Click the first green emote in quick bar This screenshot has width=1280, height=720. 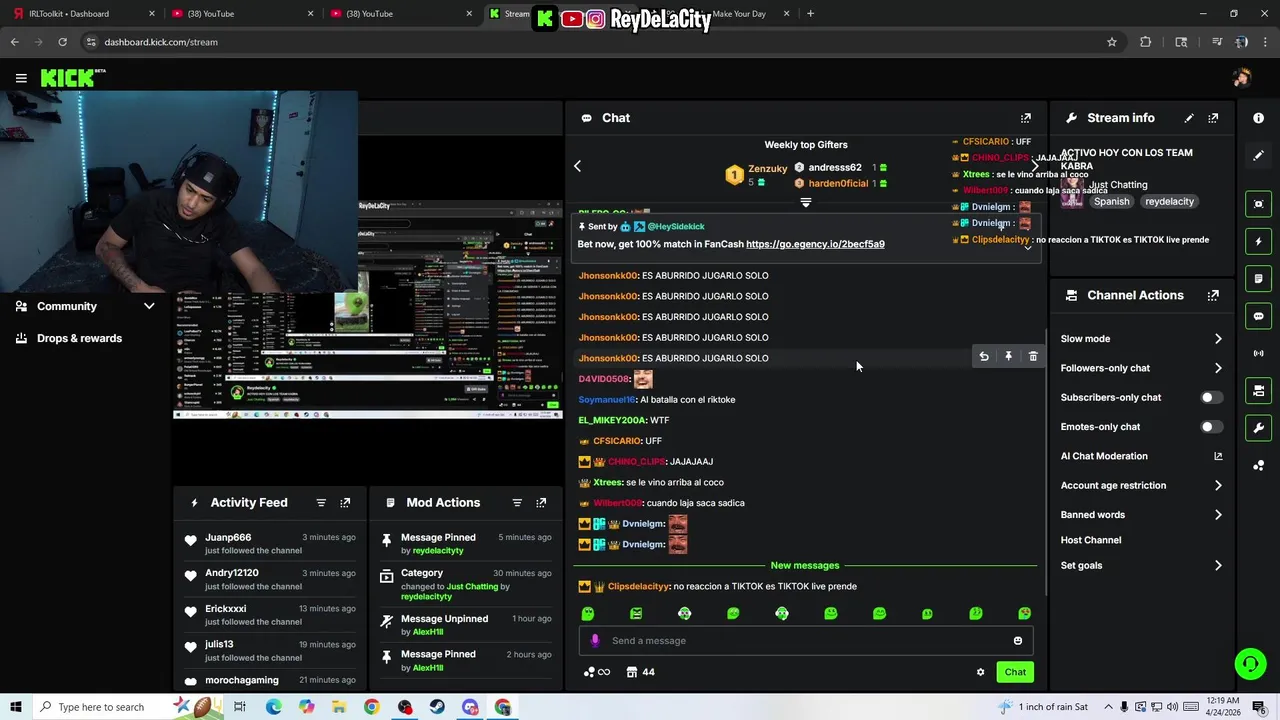click(588, 614)
